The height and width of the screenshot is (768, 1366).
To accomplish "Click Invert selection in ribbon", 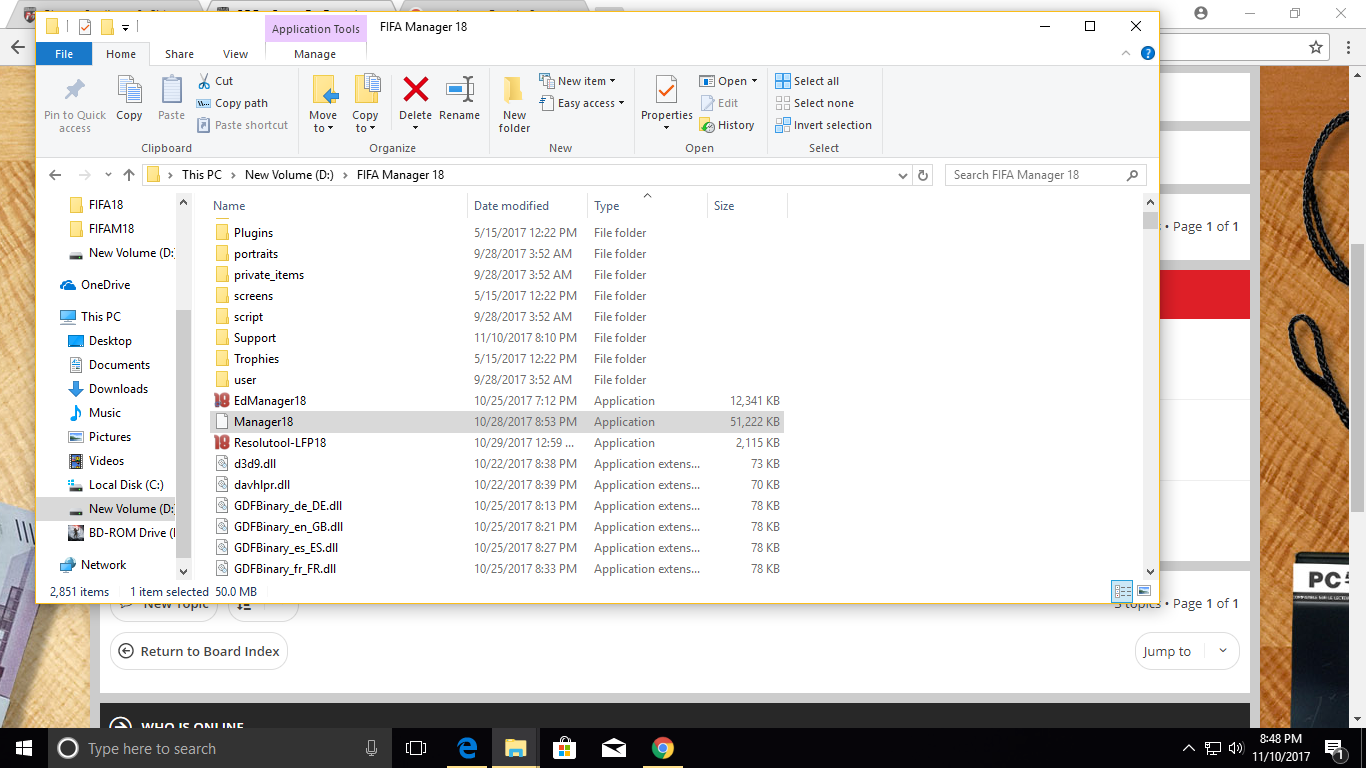I will (823, 125).
